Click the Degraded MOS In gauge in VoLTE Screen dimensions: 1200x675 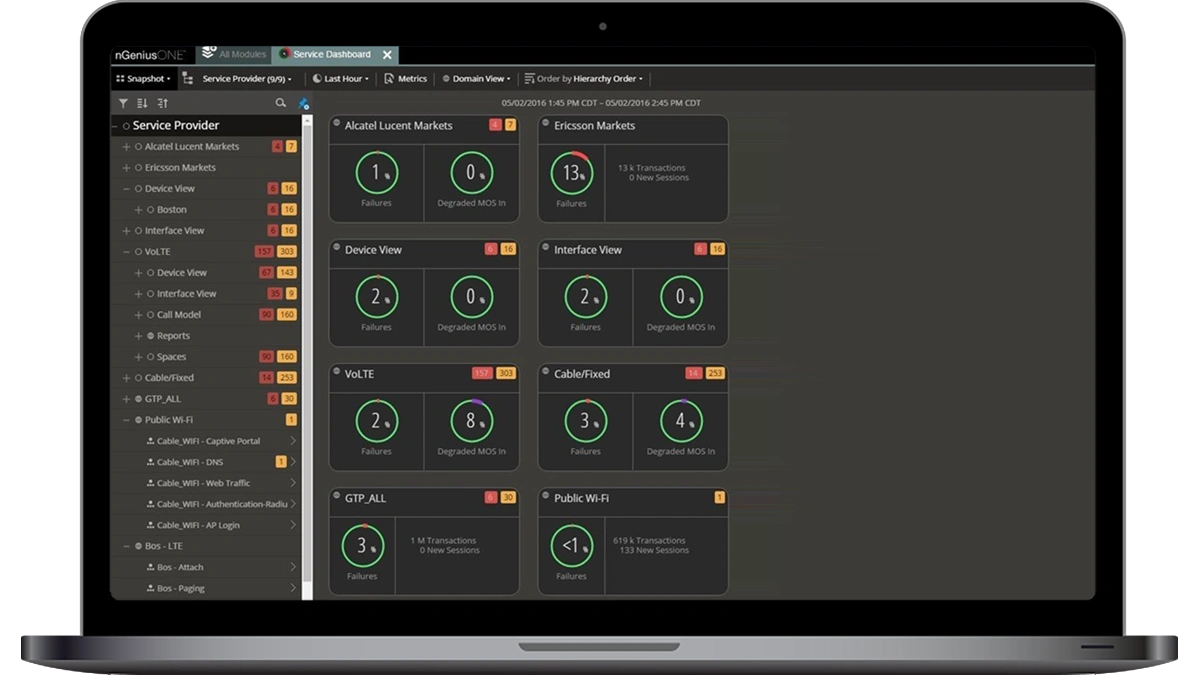click(x=471, y=421)
